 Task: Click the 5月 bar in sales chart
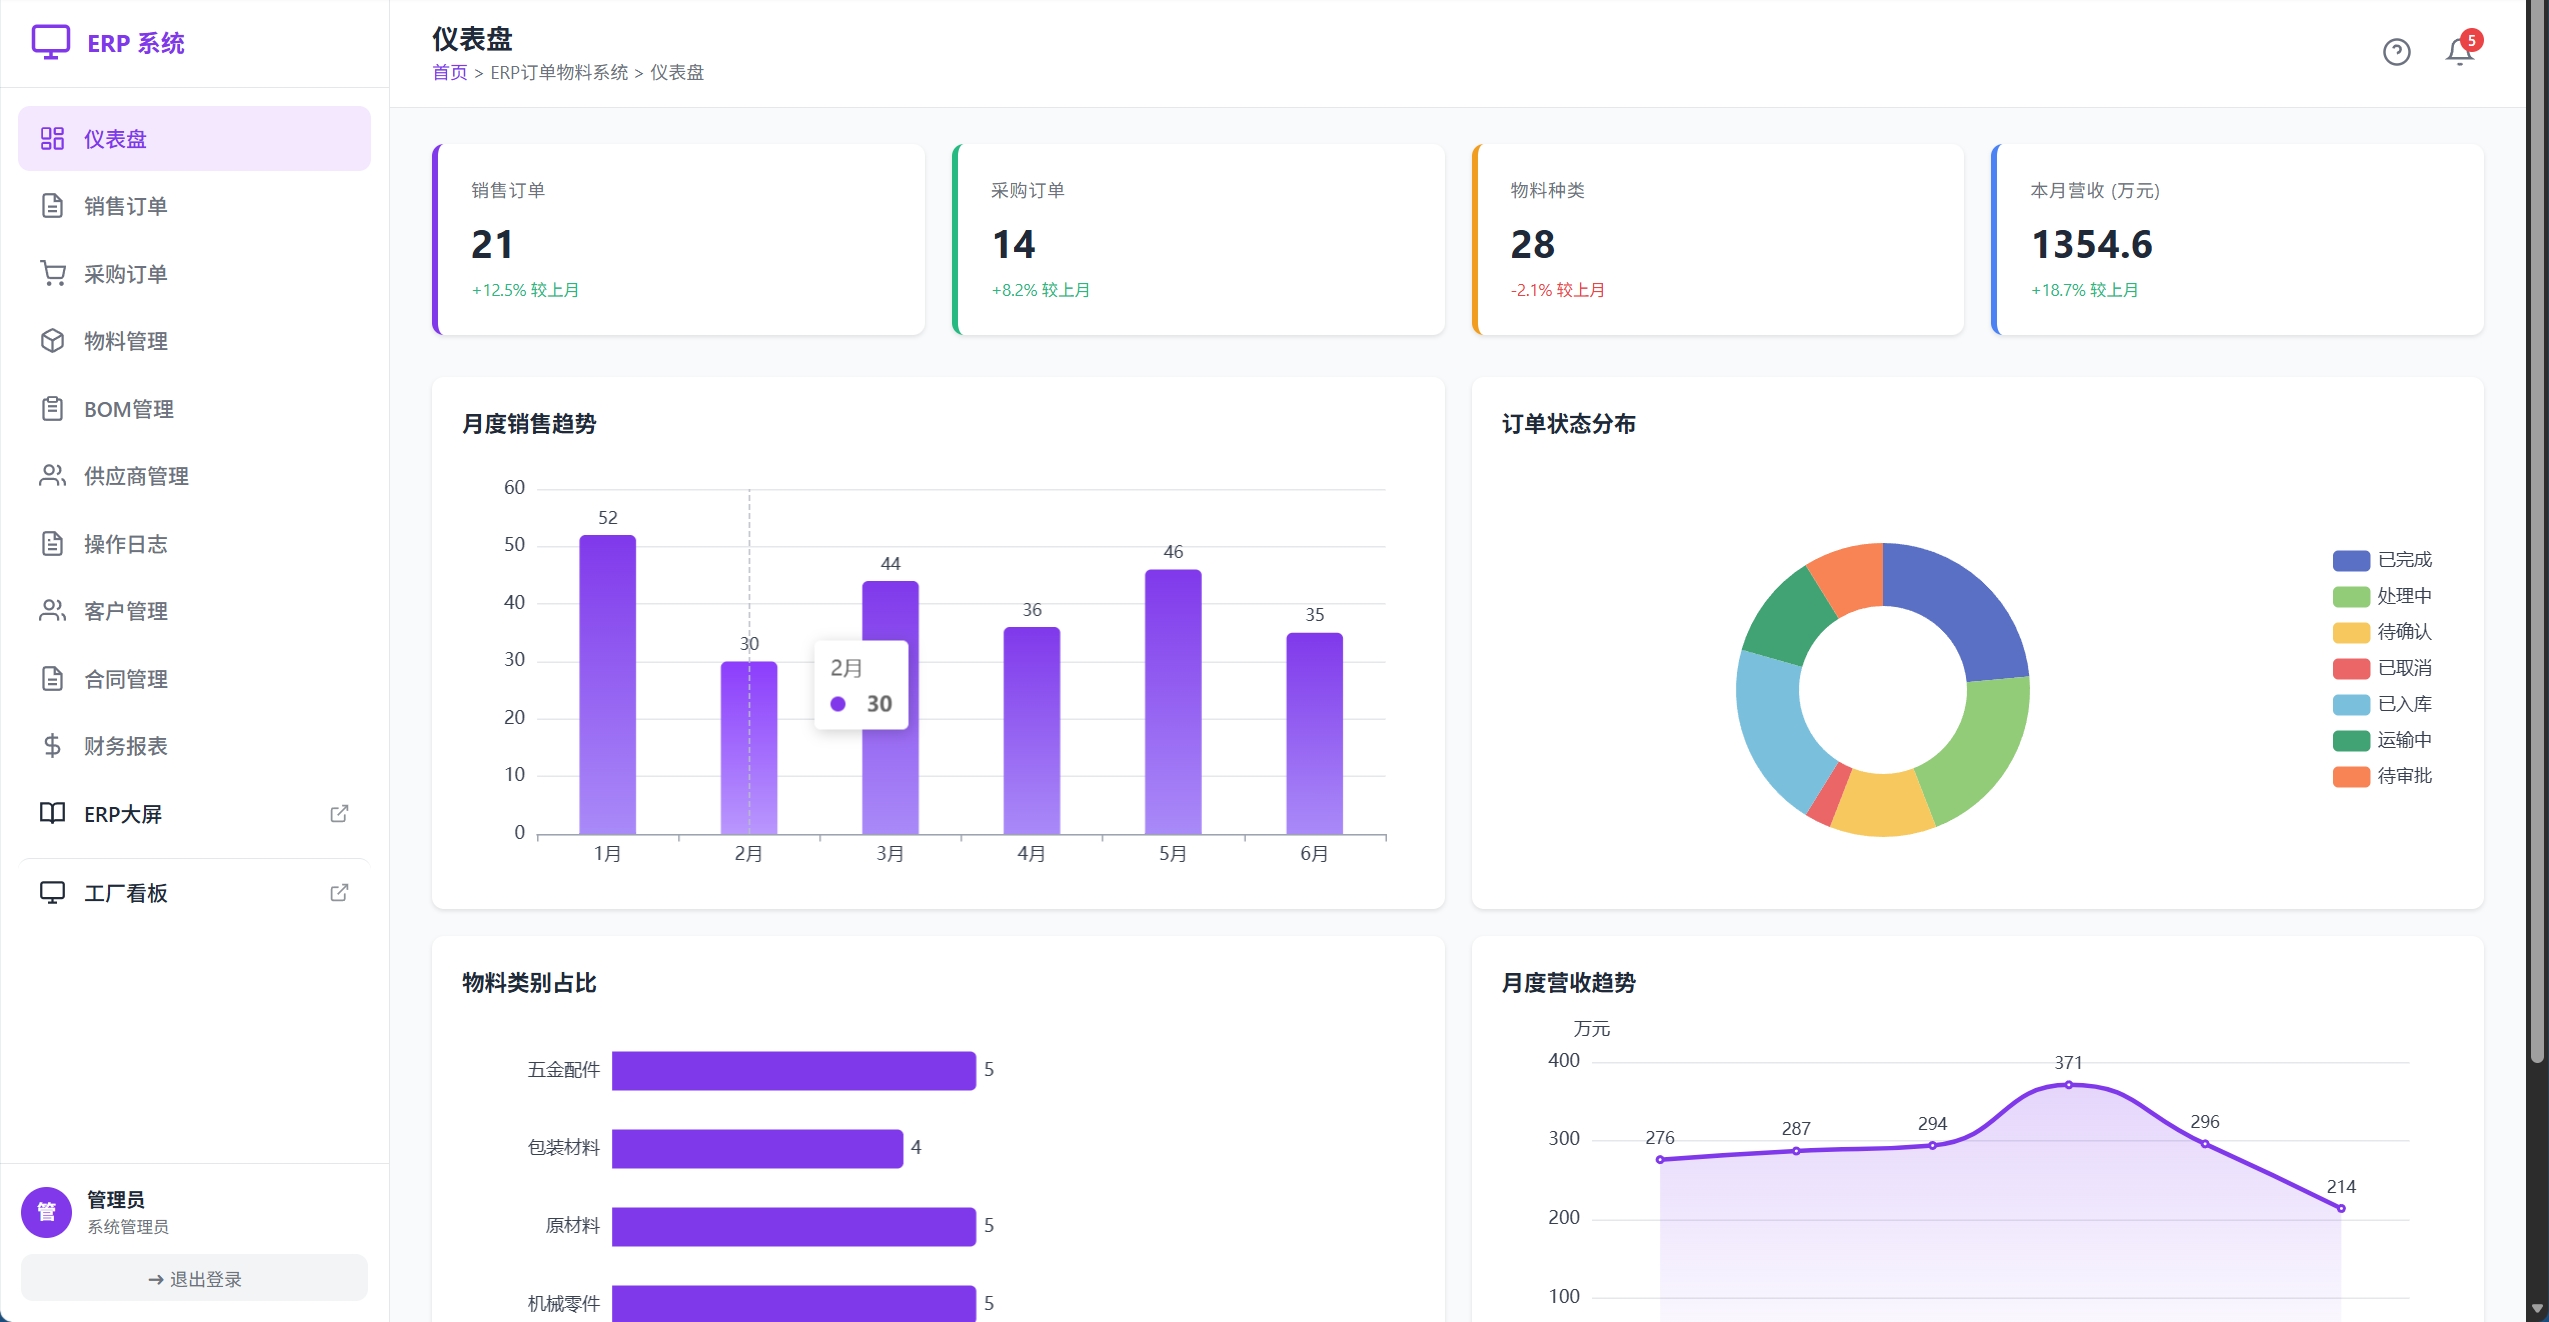[x=1173, y=702]
